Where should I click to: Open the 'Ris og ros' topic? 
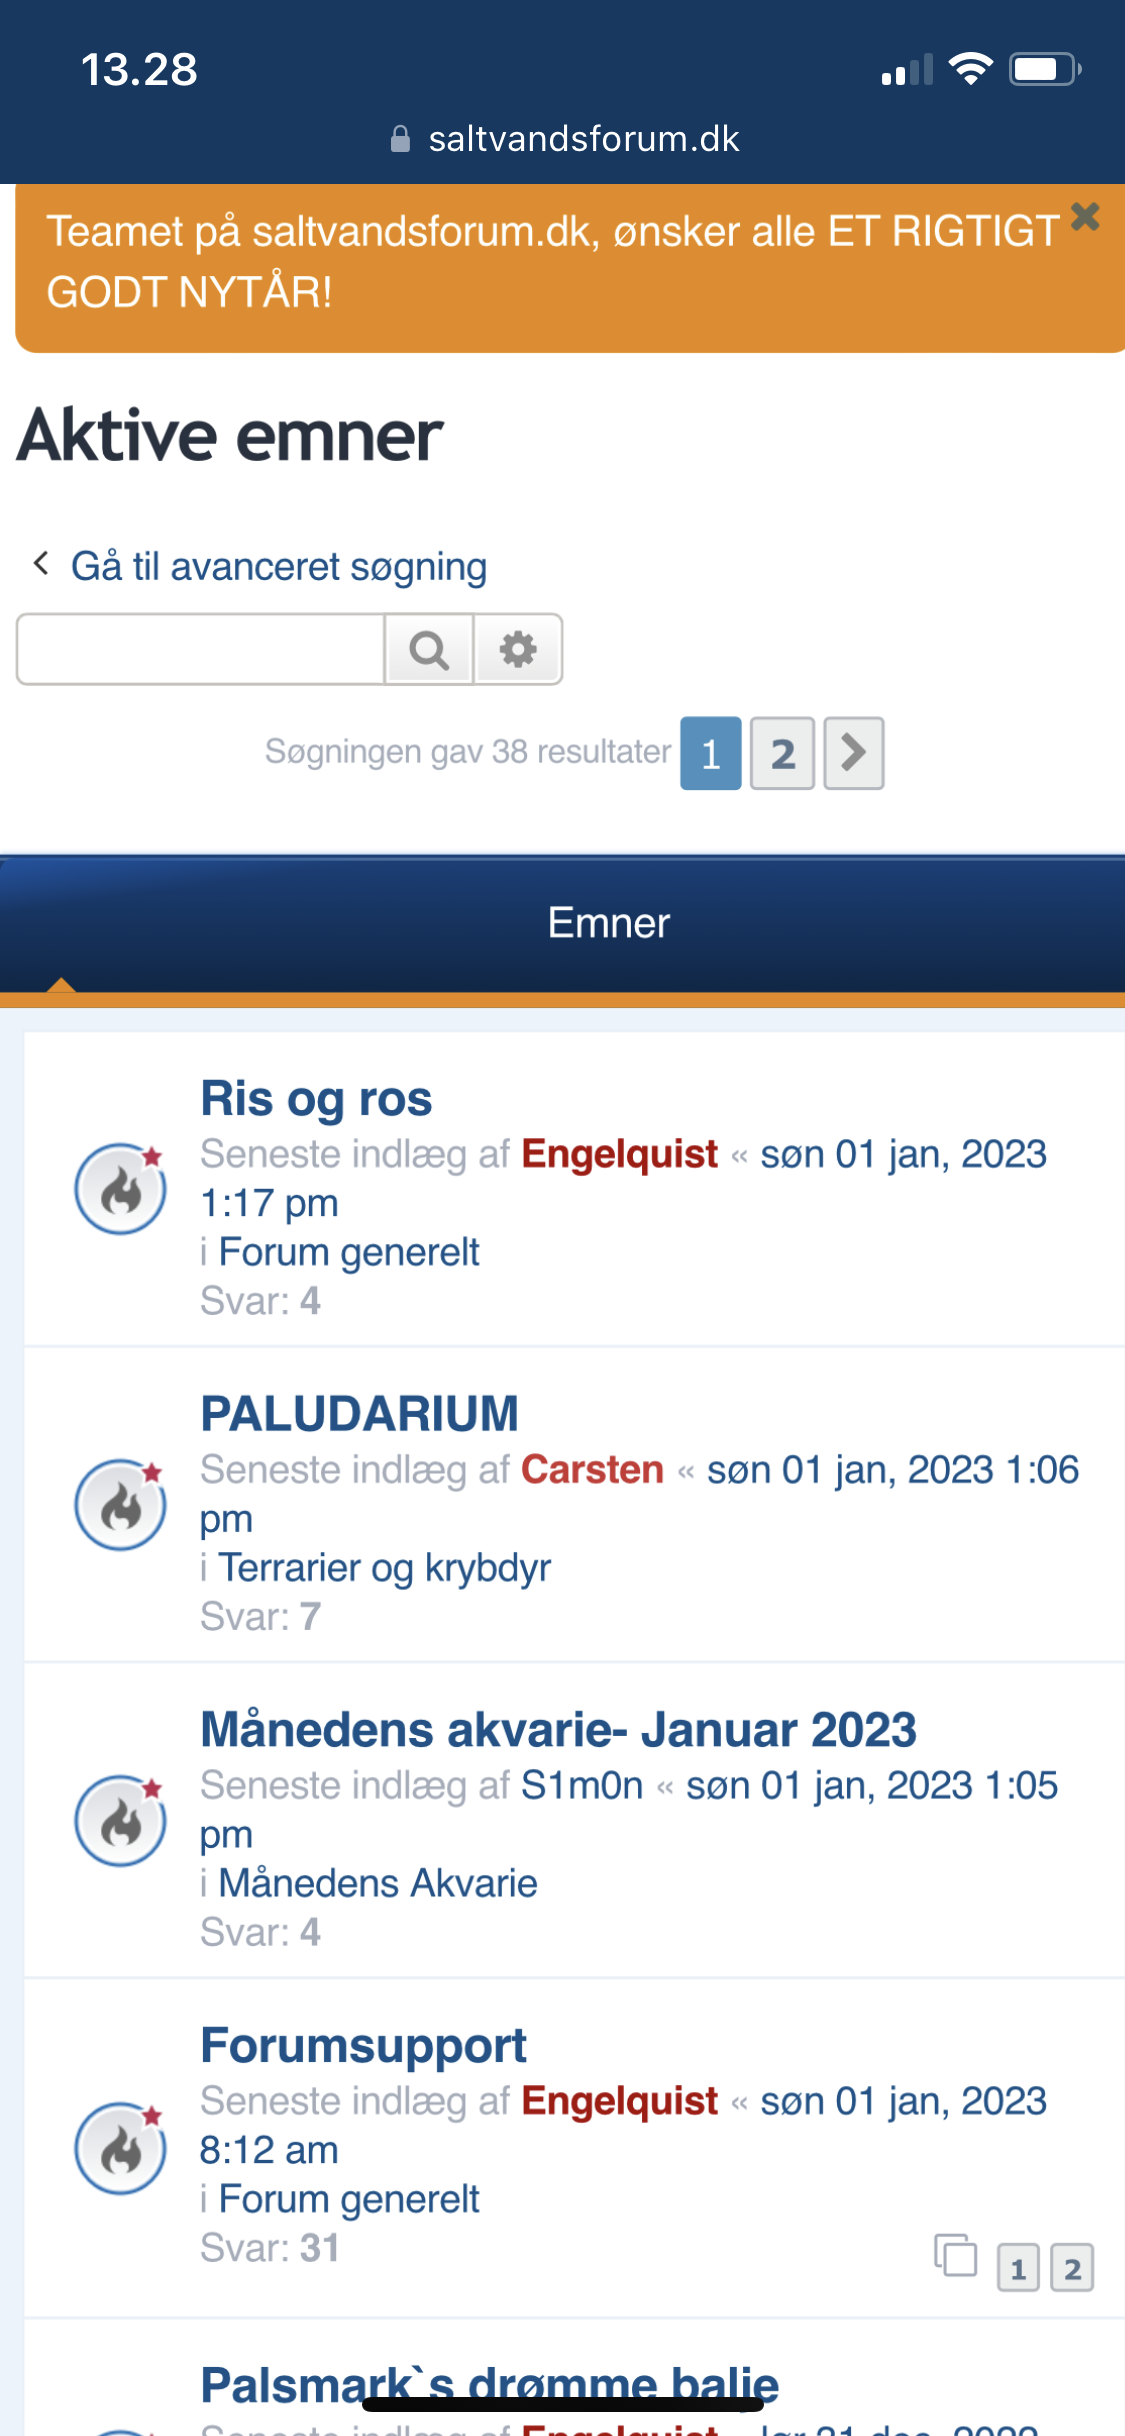(x=316, y=1099)
